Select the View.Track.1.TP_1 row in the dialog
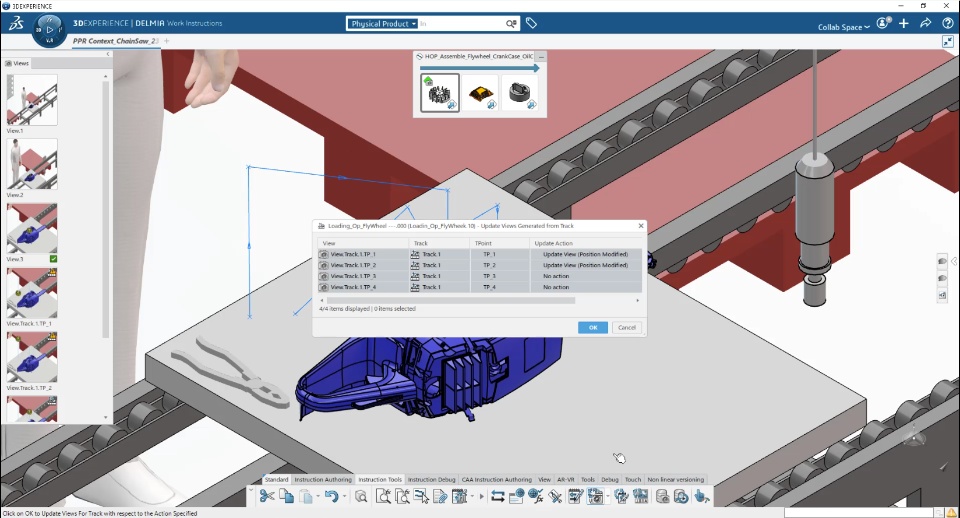 pos(480,254)
